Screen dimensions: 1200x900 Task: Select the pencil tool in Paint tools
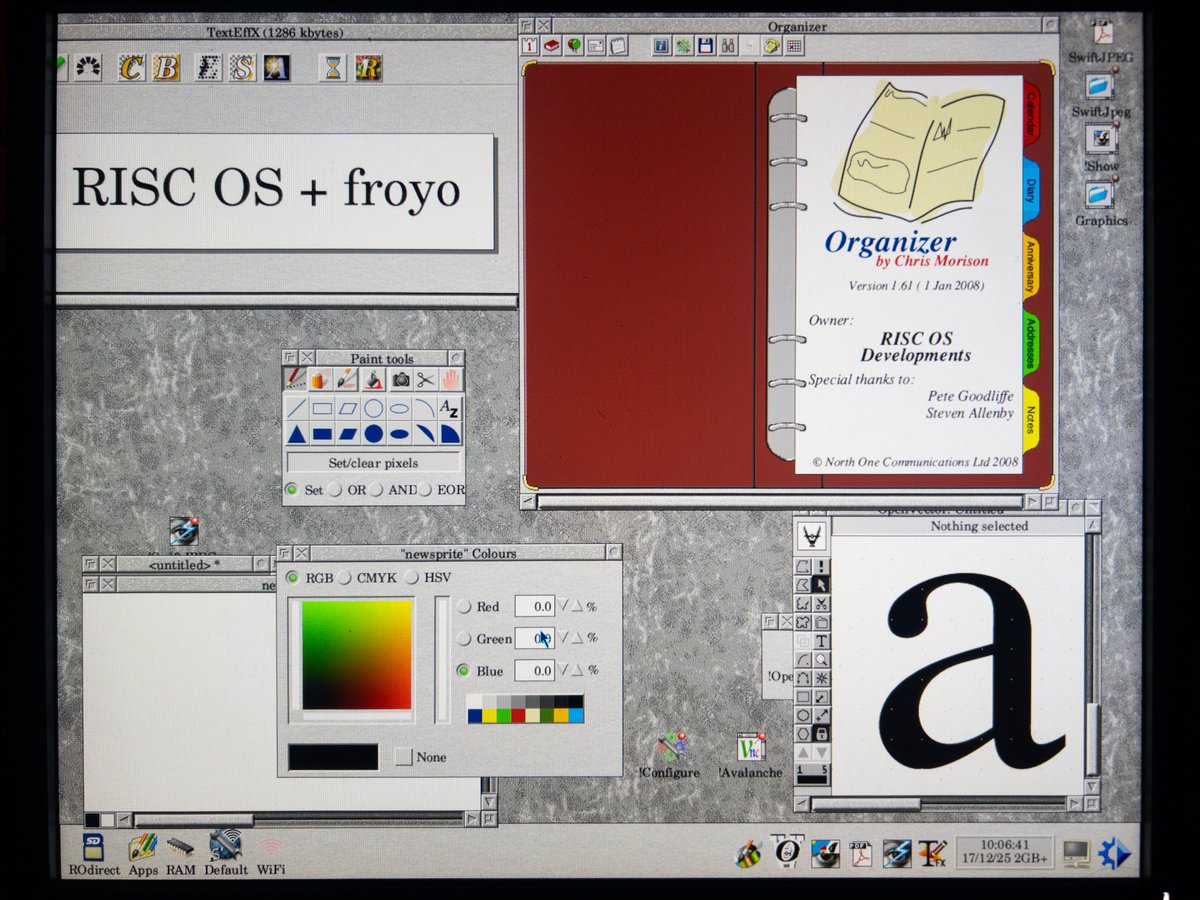point(295,380)
